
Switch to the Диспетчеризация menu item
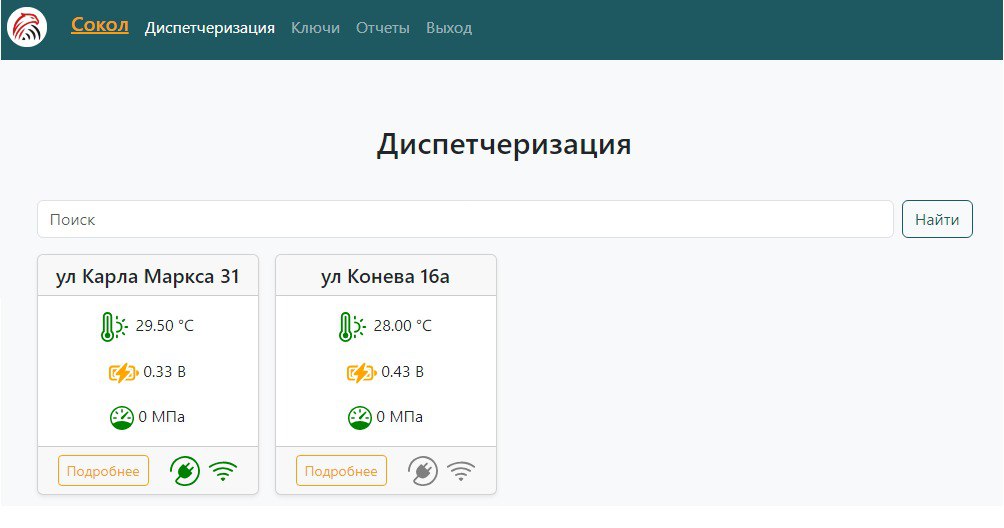[x=210, y=28]
